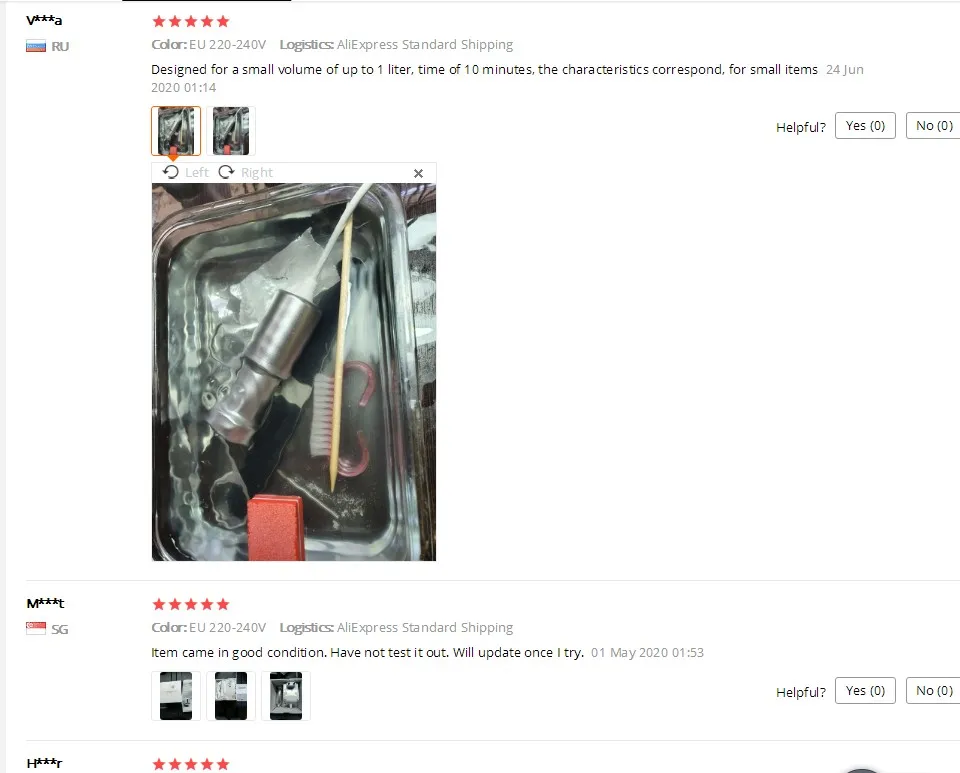The image size is (960, 773).
Task: Close the enlarged photo viewer
Action: 418,174
